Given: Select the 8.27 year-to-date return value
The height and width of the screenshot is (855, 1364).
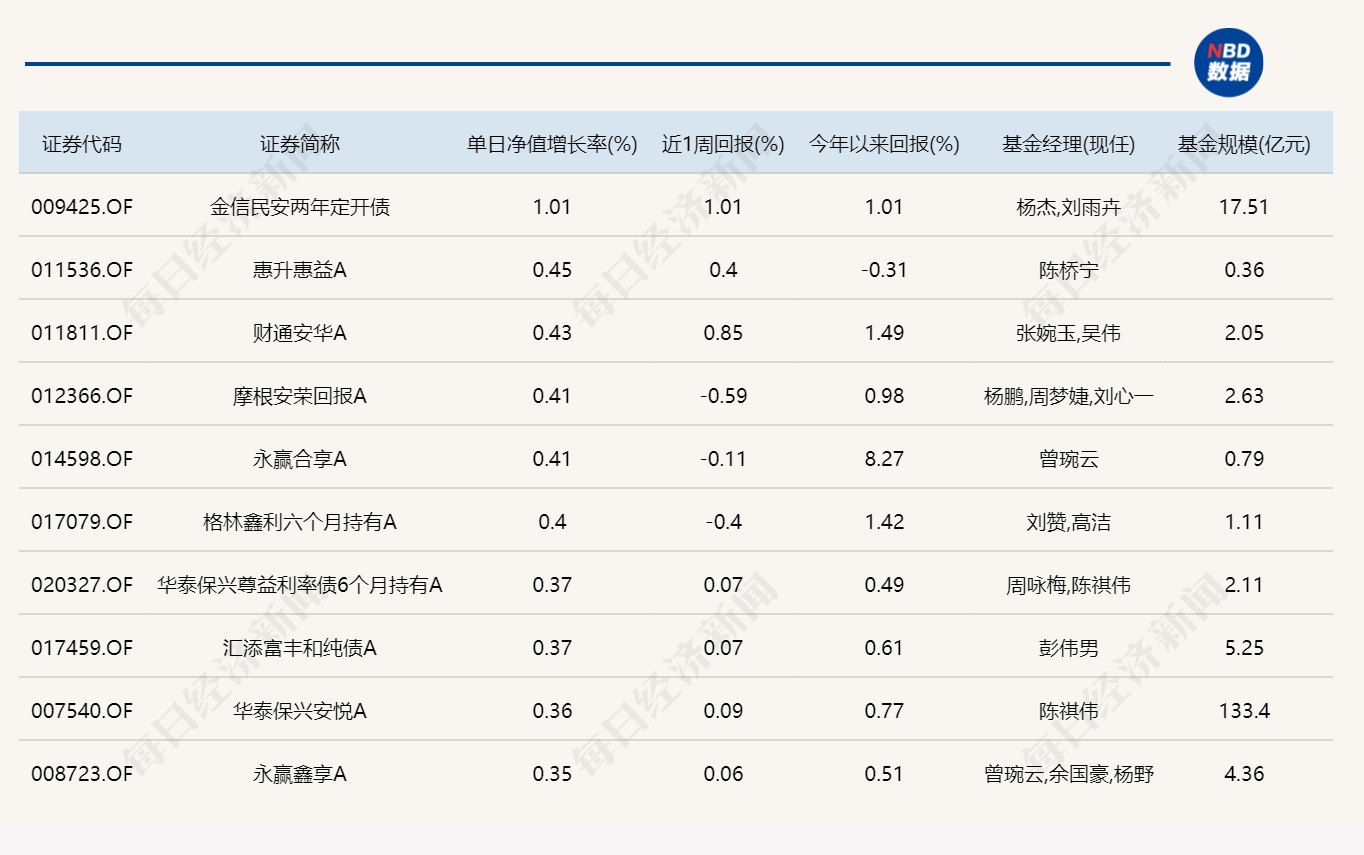Looking at the screenshot, I should tap(884, 459).
